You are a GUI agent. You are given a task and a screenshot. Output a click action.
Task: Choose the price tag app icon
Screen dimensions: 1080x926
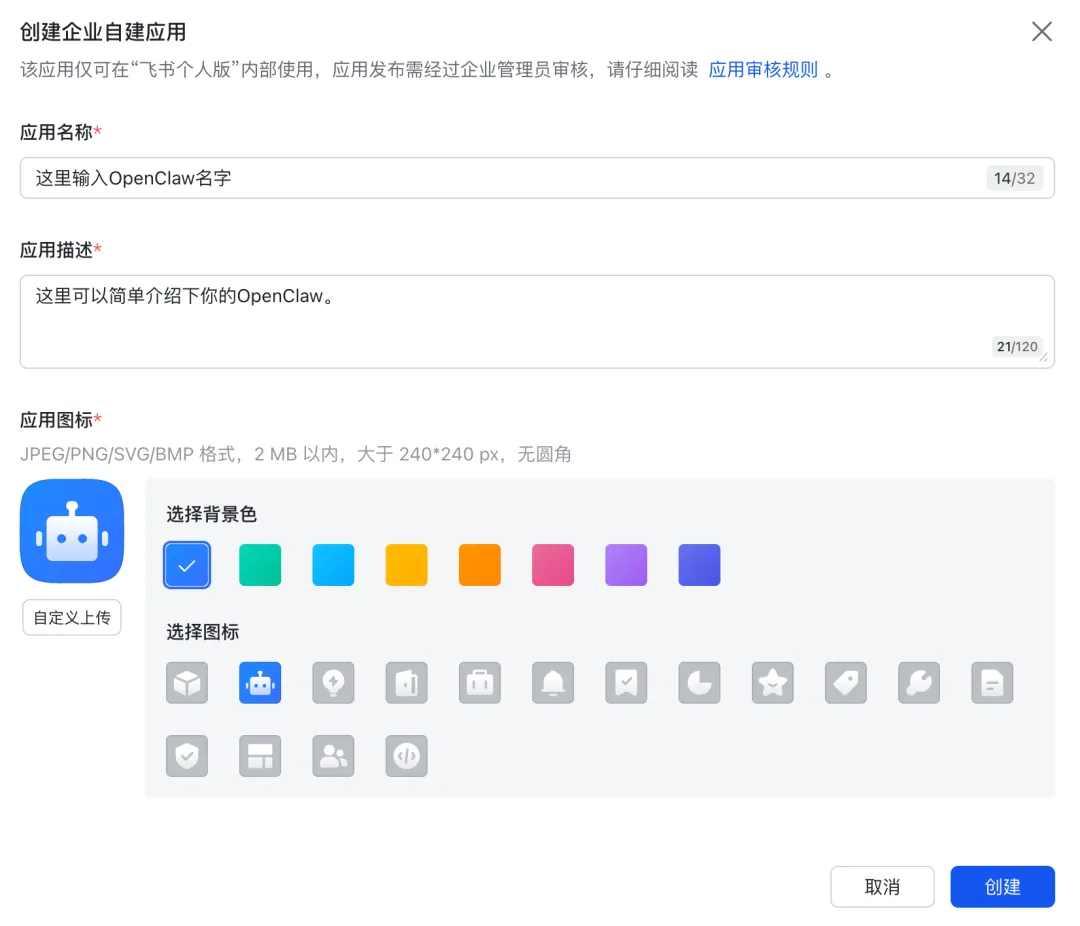click(846, 683)
